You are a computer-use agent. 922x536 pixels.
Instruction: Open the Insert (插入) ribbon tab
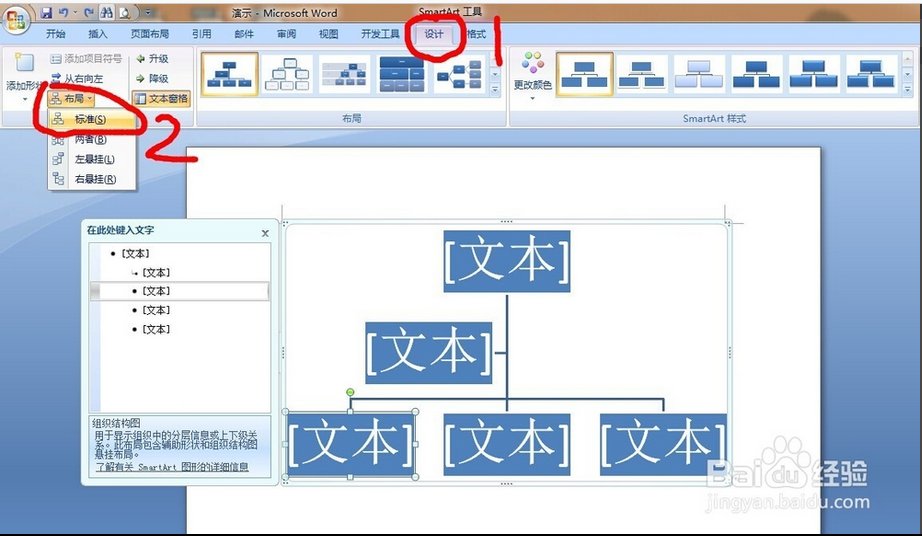[97, 34]
